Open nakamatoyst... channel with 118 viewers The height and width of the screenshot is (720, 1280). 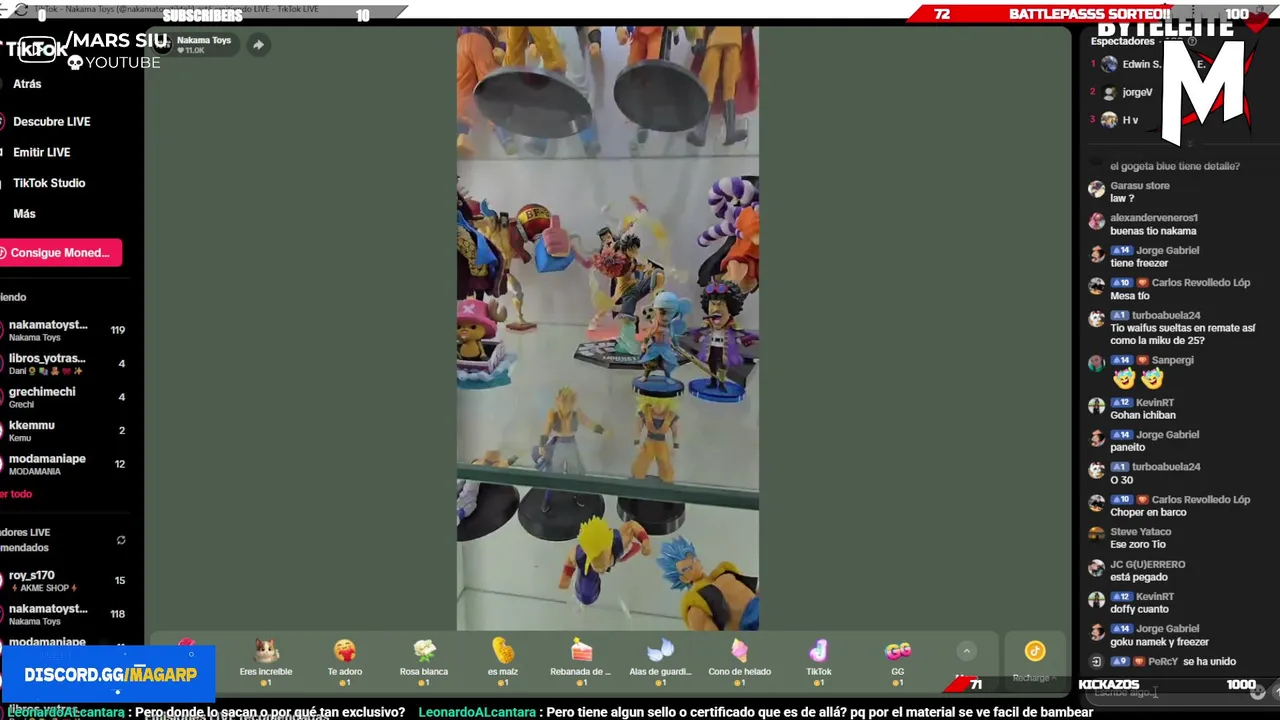pyautogui.click(x=65, y=614)
